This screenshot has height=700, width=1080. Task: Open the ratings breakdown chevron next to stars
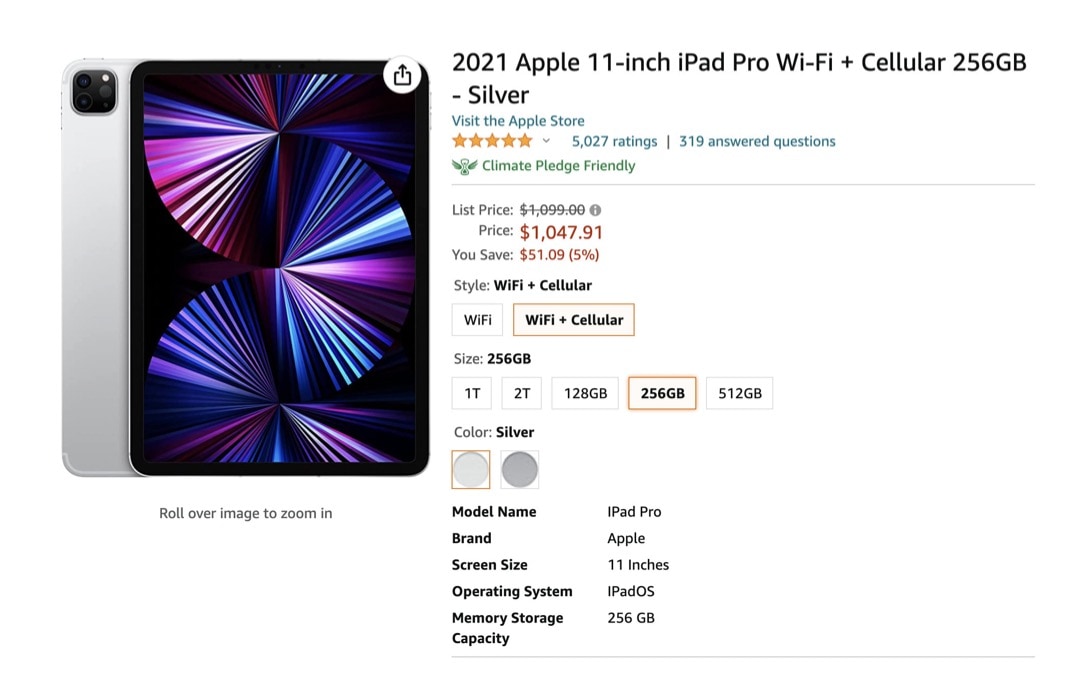click(x=545, y=142)
